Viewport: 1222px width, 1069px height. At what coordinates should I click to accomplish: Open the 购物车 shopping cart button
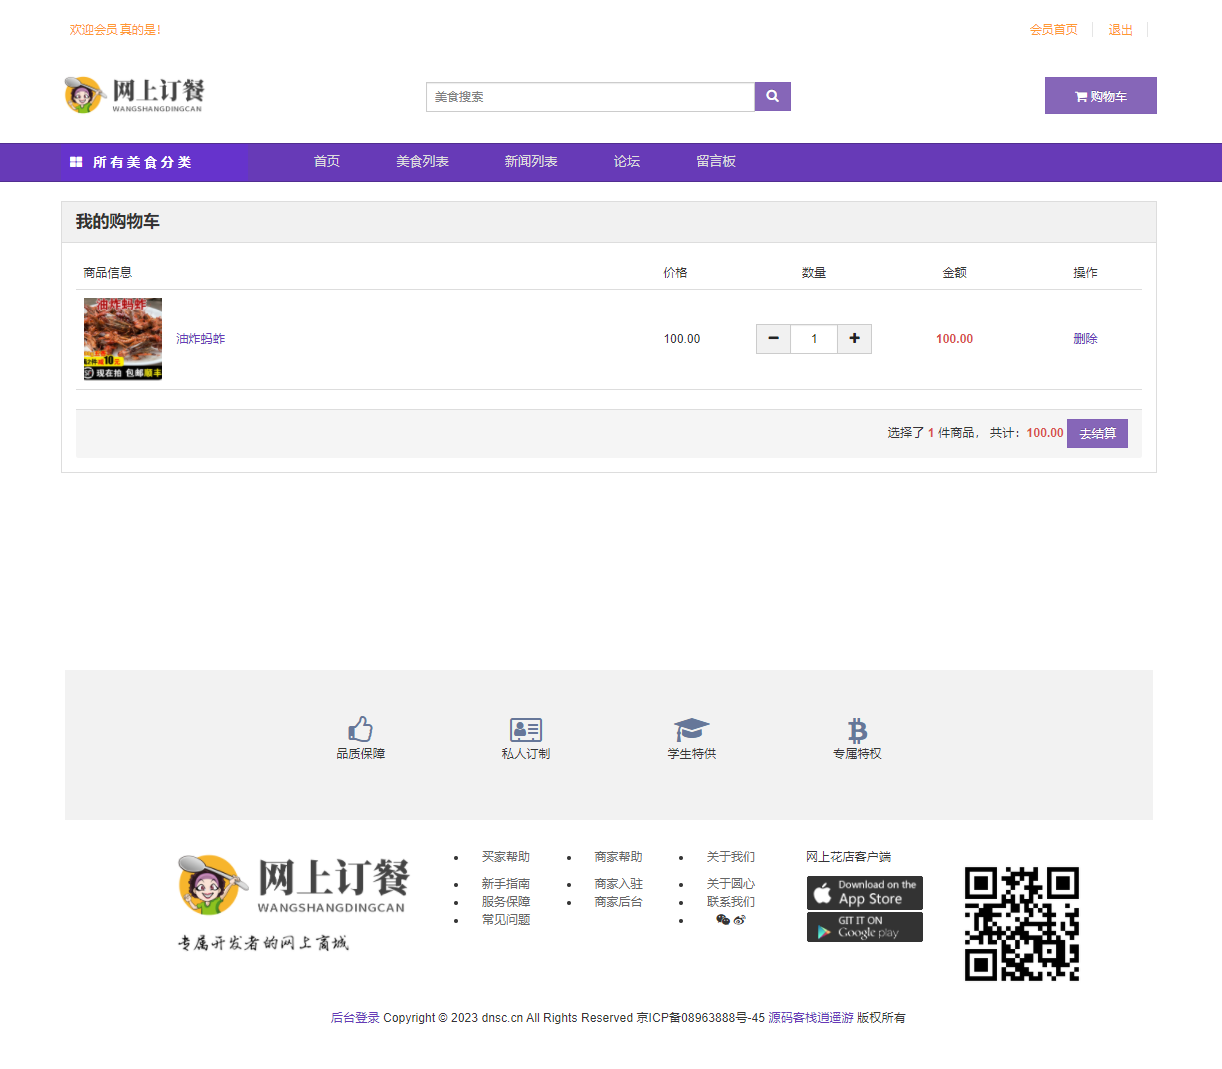tap(1100, 96)
